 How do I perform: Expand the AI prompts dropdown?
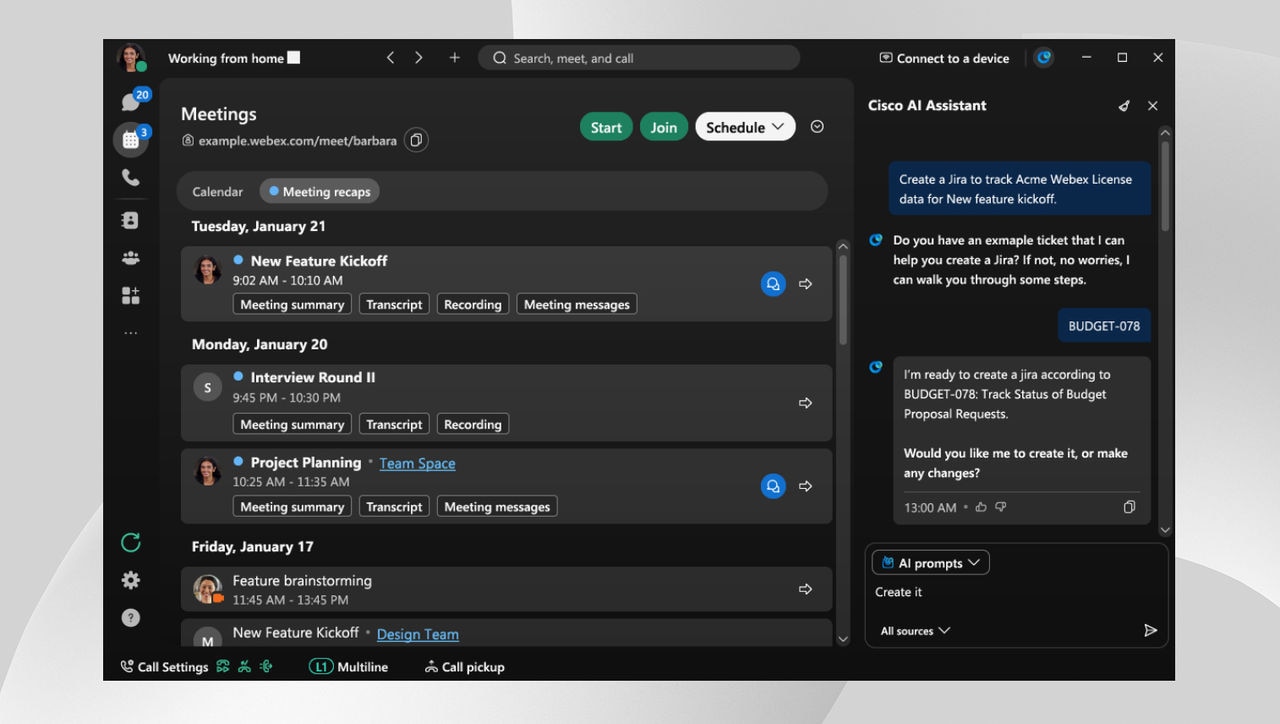(931, 563)
